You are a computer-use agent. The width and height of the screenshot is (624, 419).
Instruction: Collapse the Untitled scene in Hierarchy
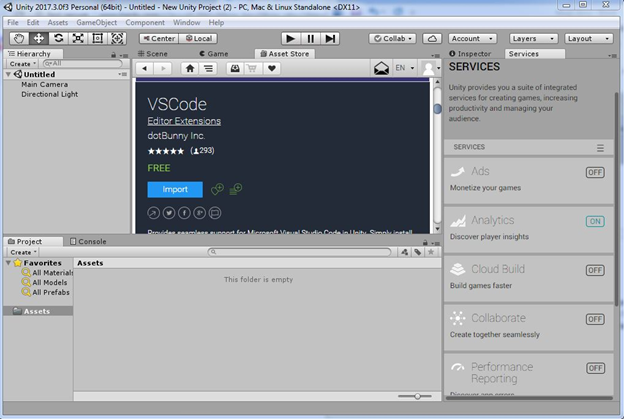coord(8,74)
